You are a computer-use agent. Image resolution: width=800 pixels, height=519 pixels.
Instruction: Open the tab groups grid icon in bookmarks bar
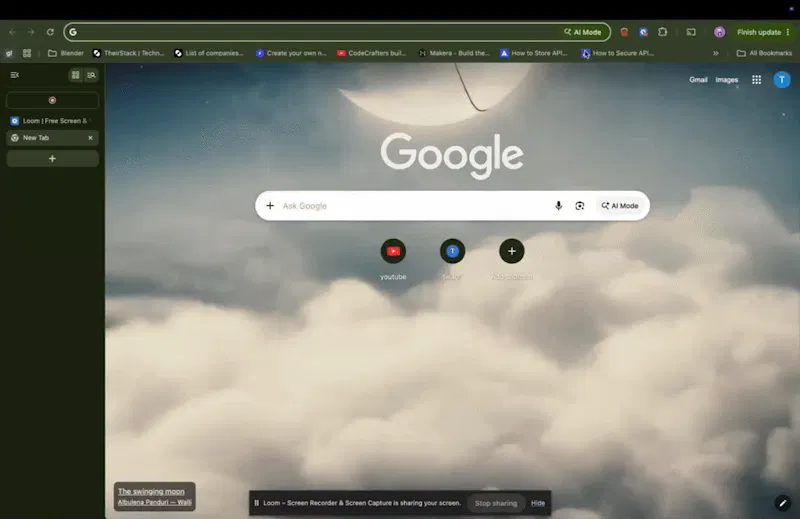27,53
